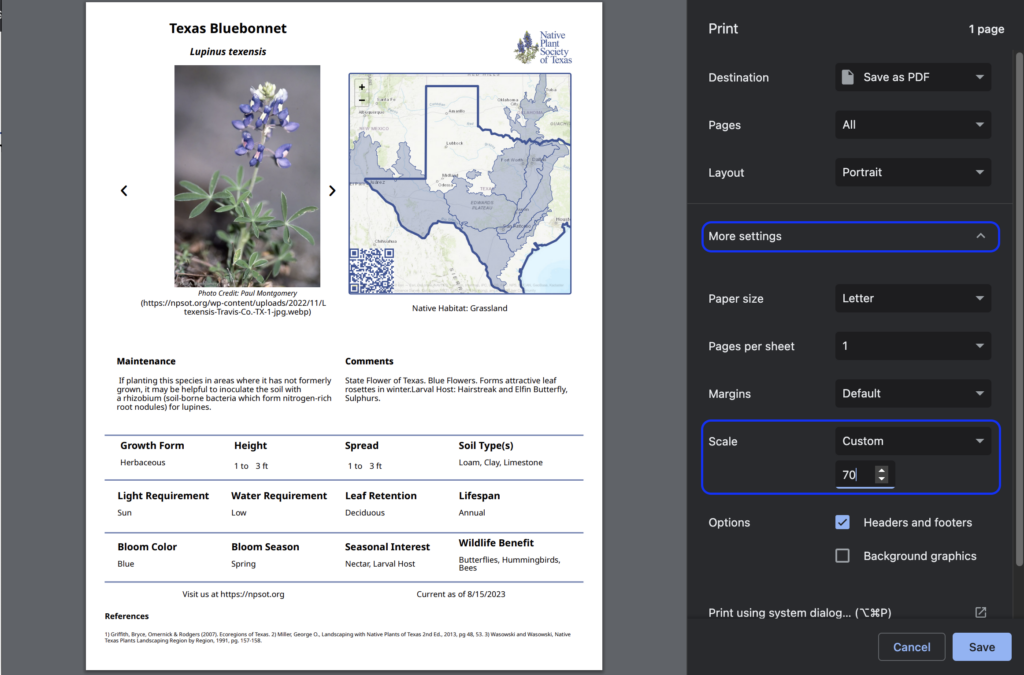Click the previous photo left arrow

tap(124, 191)
